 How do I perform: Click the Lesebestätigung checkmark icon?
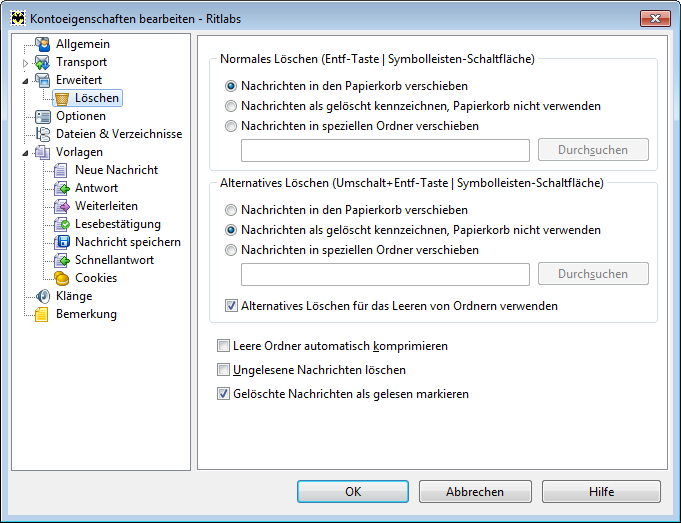(62, 224)
